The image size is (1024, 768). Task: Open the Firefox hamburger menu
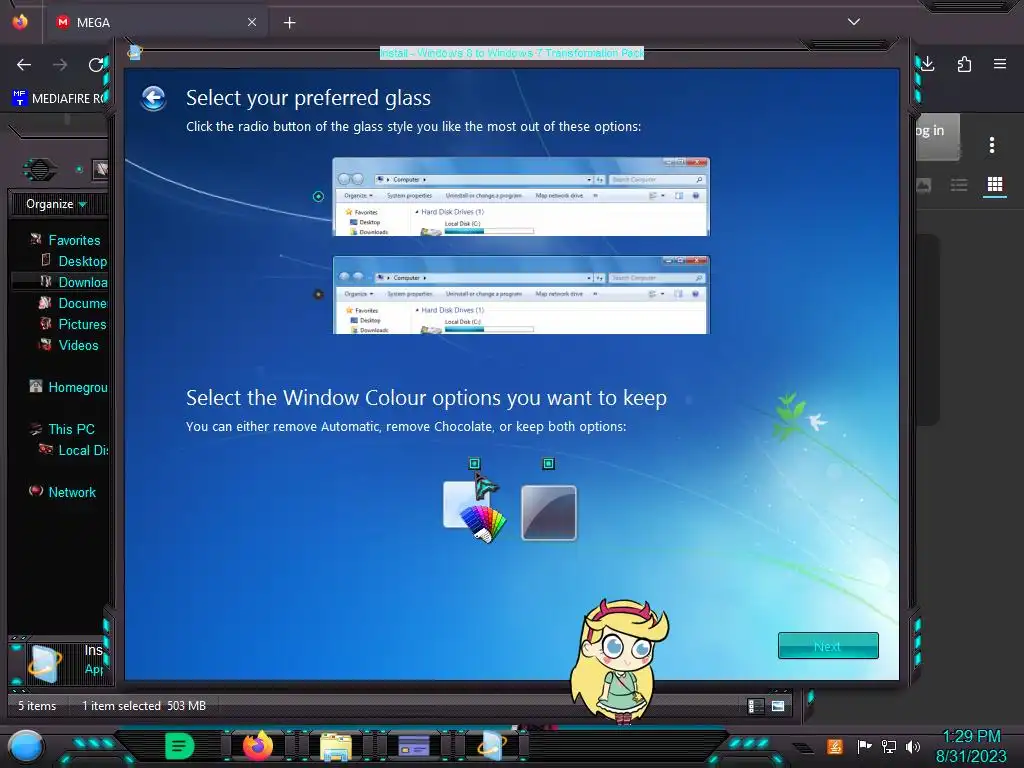click(x=1000, y=64)
